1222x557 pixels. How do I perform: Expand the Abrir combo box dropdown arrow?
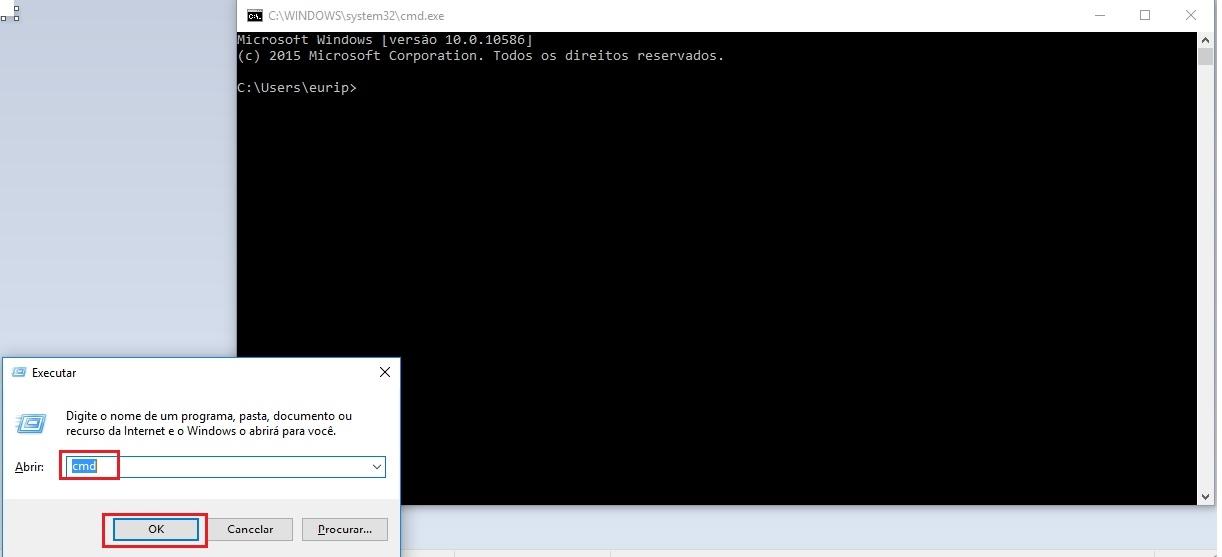376,467
